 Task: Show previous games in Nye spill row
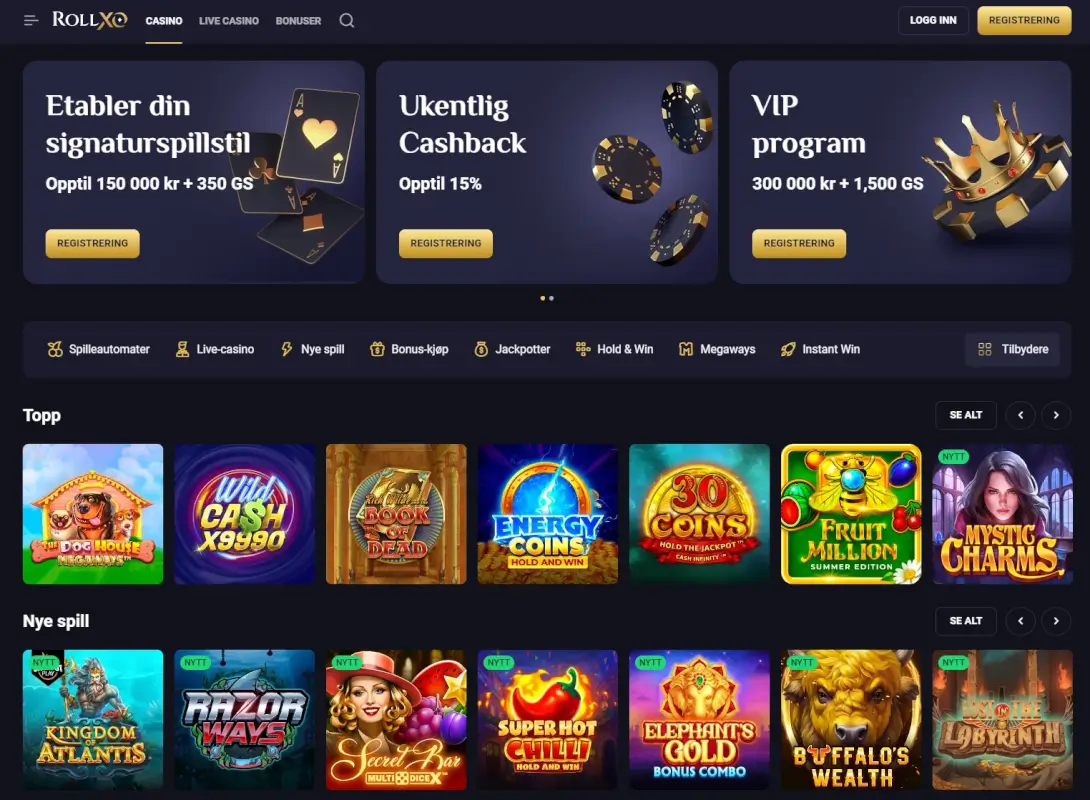click(1020, 621)
